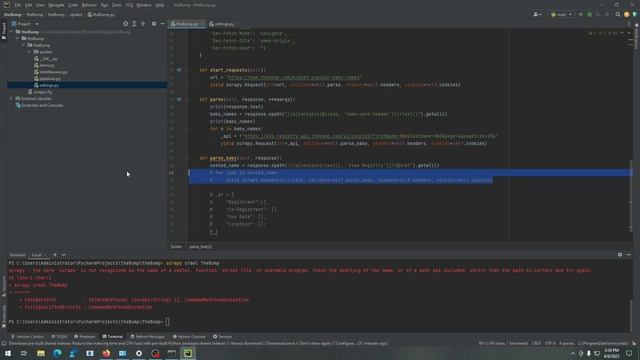Open File Explorer from the taskbar
This screenshot has height=360, width=640.
coord(41,353)
